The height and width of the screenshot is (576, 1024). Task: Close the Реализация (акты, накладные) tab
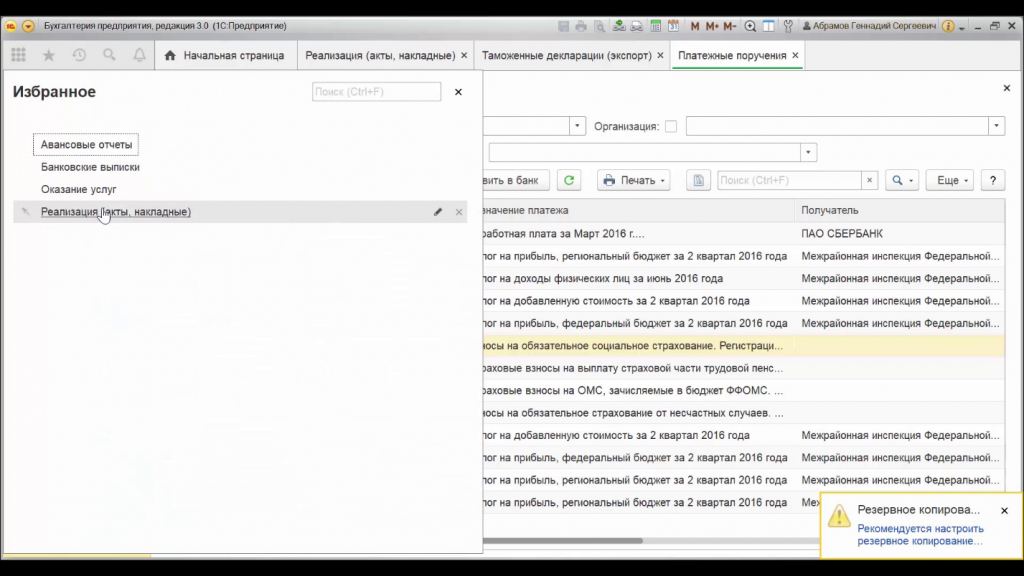coord(464,56)
